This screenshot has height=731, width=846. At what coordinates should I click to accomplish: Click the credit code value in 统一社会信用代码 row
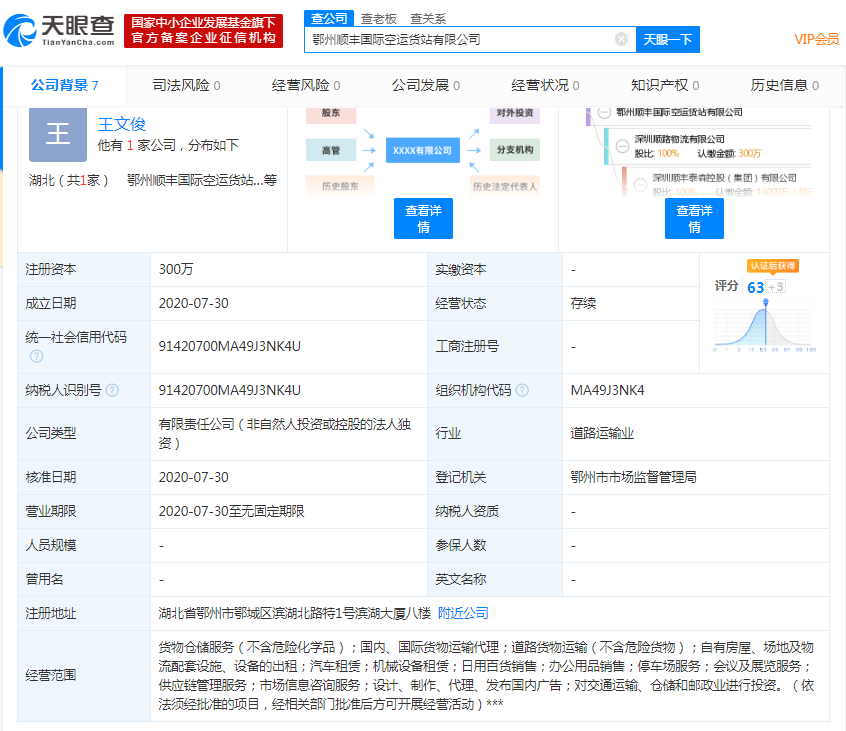[229, 346]
